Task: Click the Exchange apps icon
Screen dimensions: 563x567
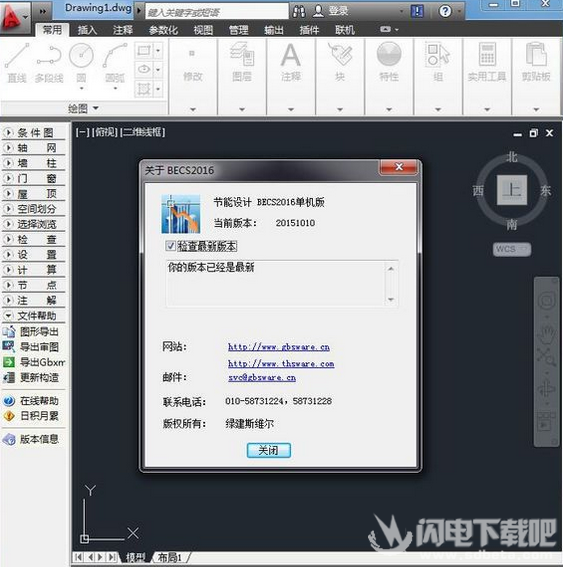Action: pyautogui.click(x=418, y=12)
